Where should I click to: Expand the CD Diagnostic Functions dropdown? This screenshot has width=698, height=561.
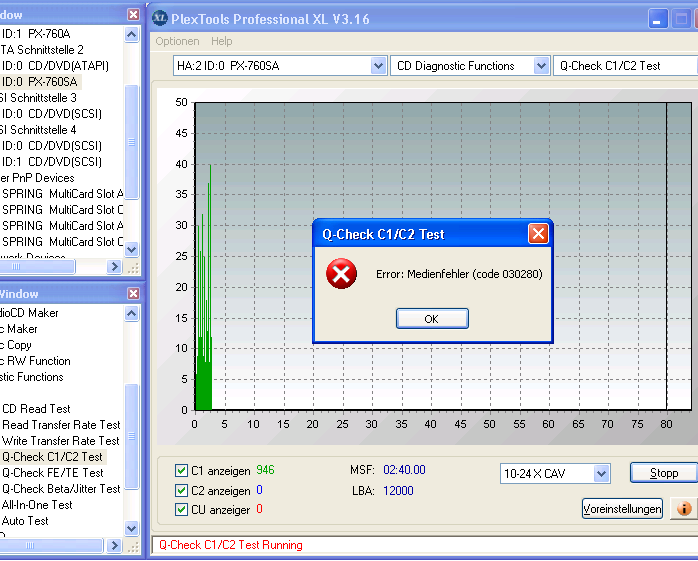point(541,66)
